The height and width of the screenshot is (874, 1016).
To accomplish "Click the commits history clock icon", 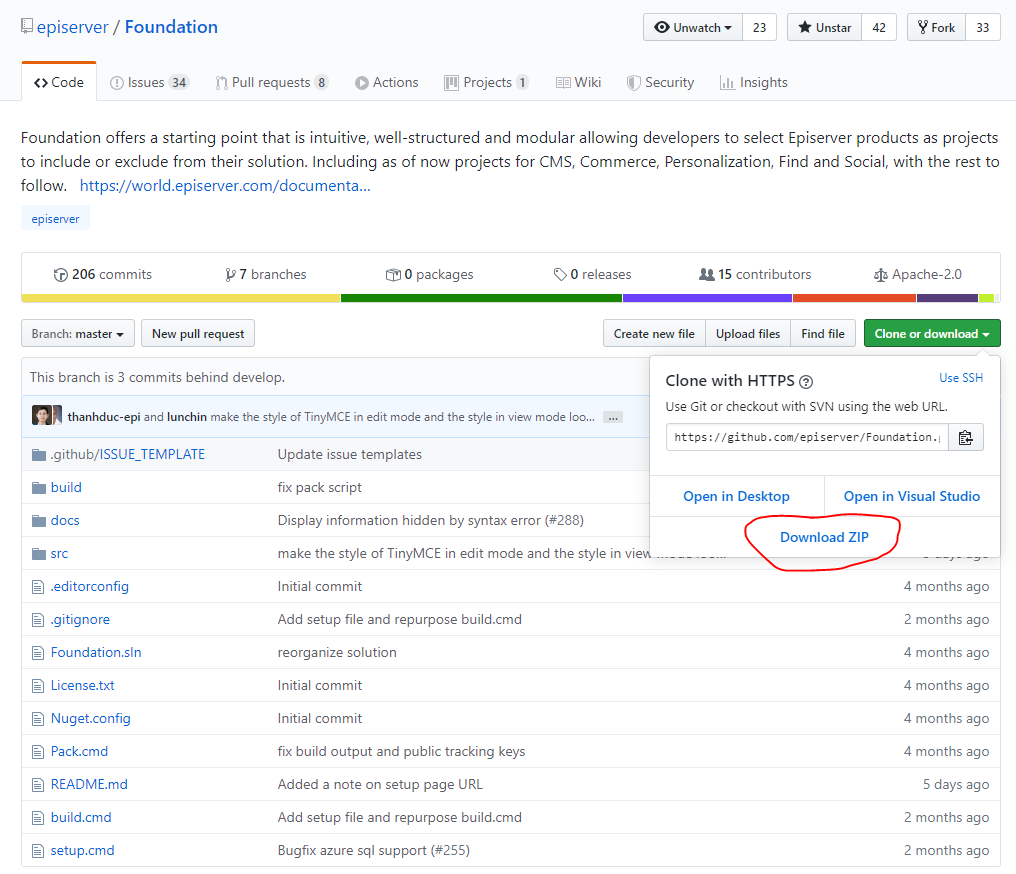I will click(x=60, y=275).
